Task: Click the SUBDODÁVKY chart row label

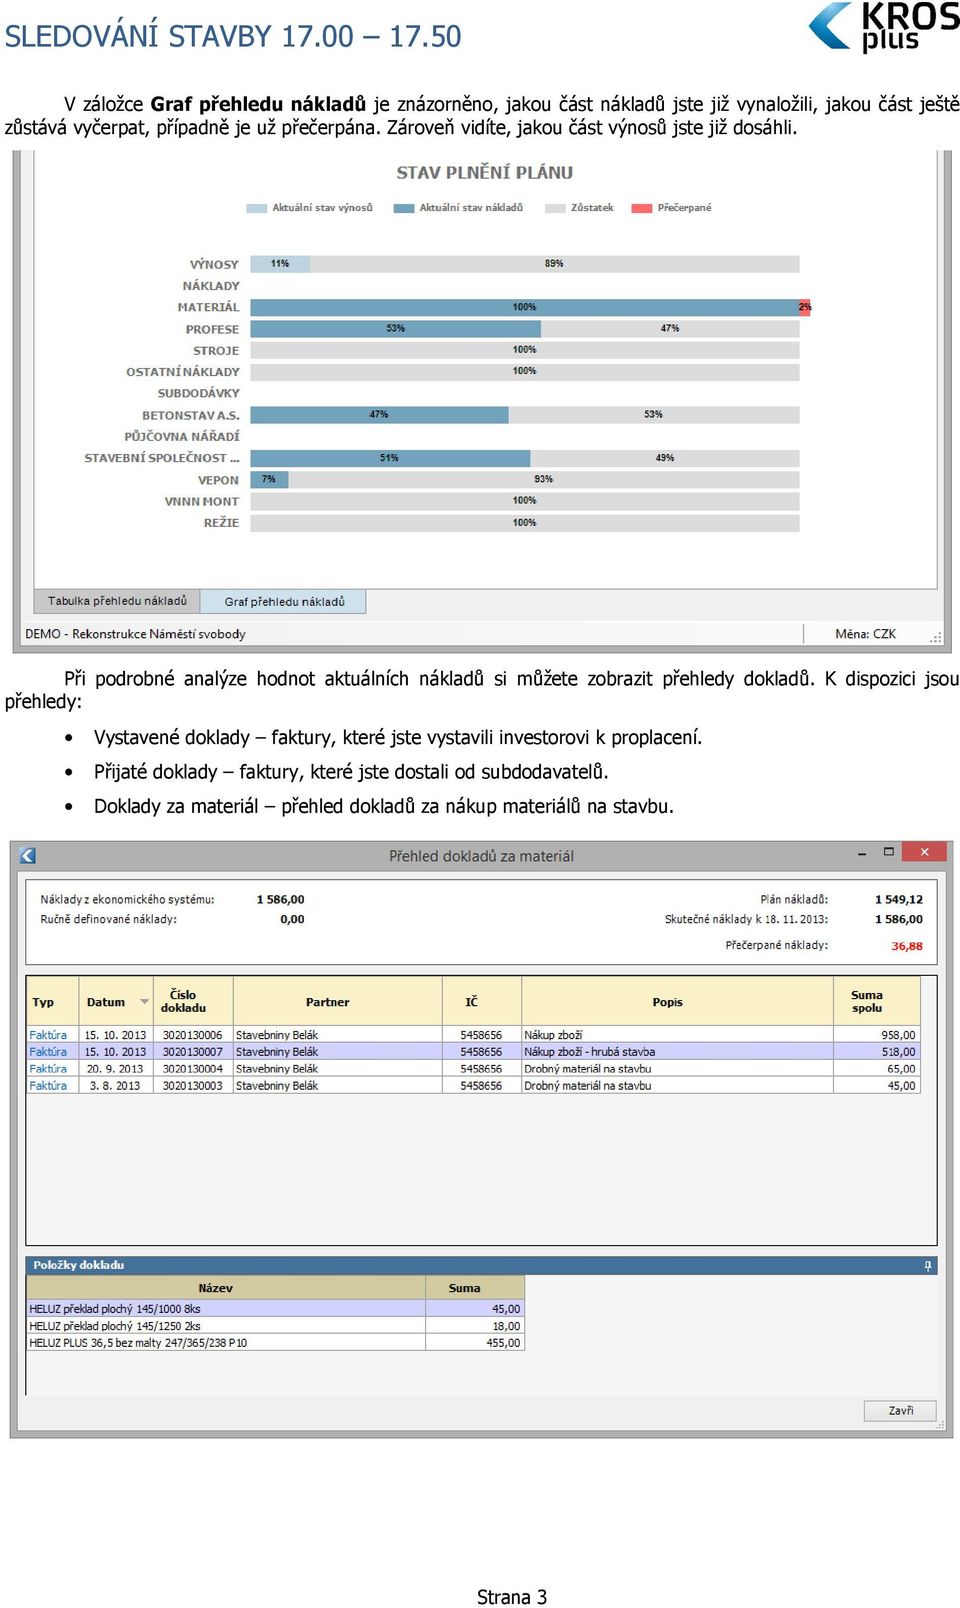Action: [x=199, y=393]
